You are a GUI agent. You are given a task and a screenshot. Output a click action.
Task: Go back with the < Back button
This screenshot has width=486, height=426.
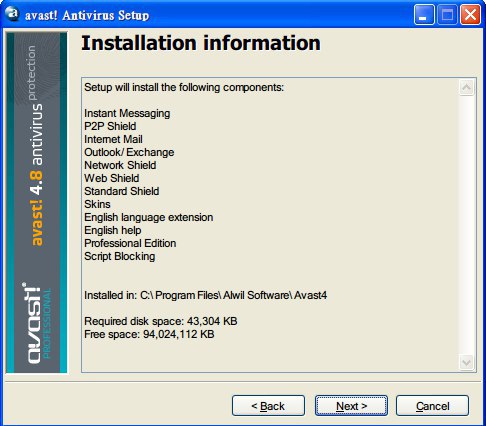pyautogui.click(x=268, y=406)
